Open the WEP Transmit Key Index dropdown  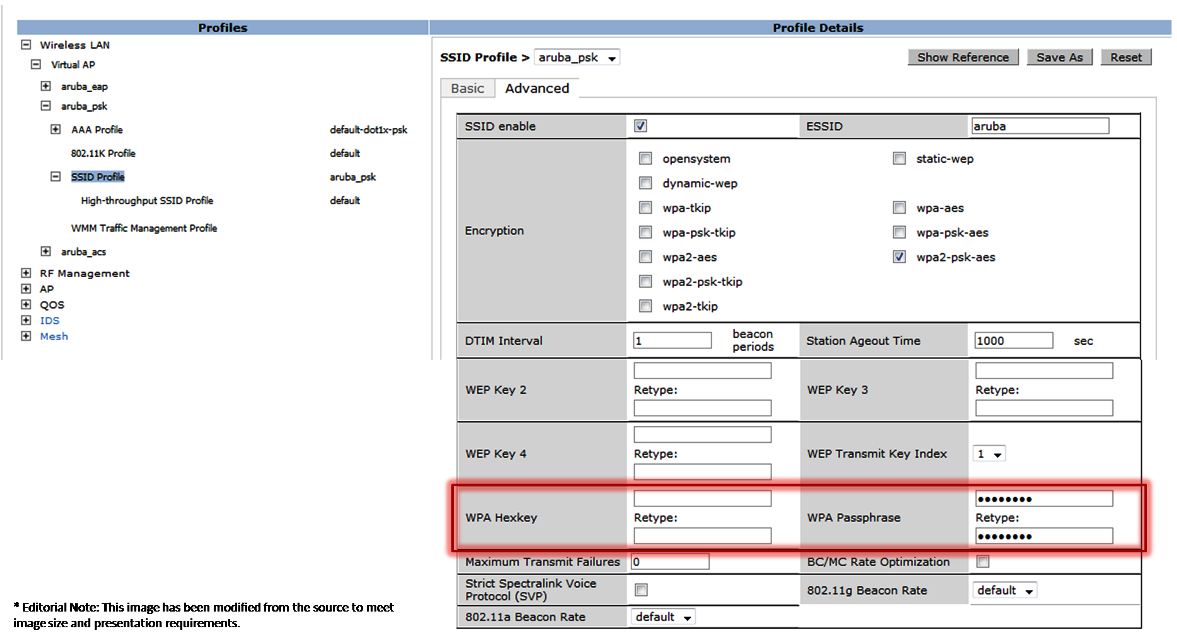tap(989, 454)
